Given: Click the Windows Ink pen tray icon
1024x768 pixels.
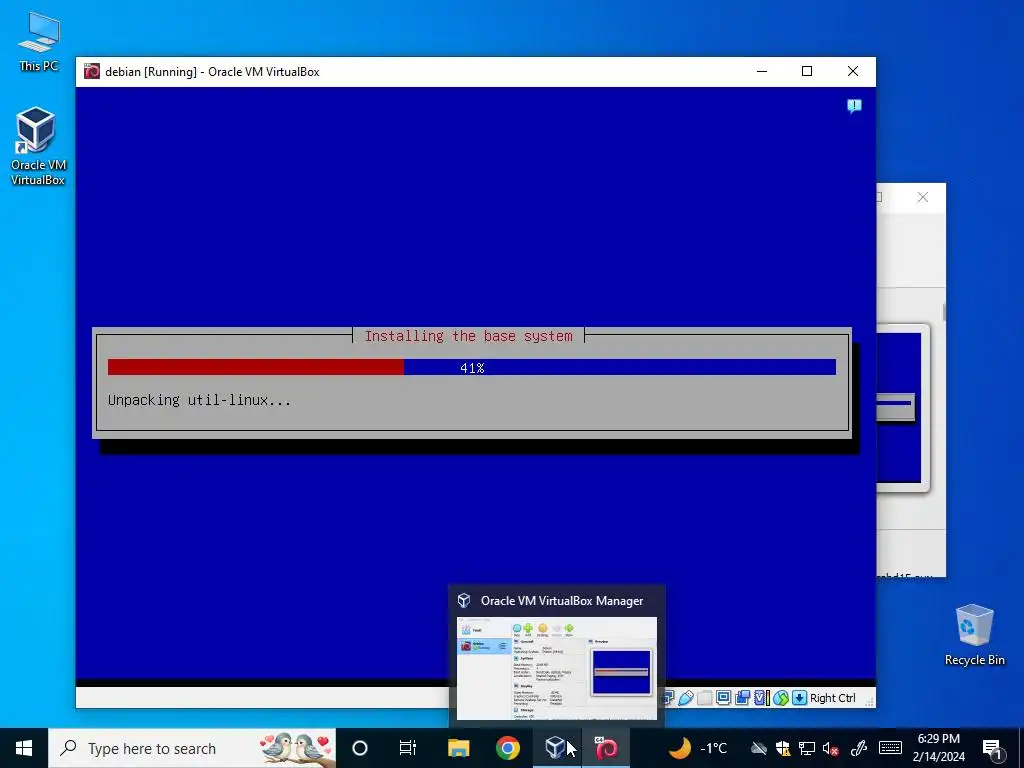Looking at the screenshot, I should [x=859, y=748].
